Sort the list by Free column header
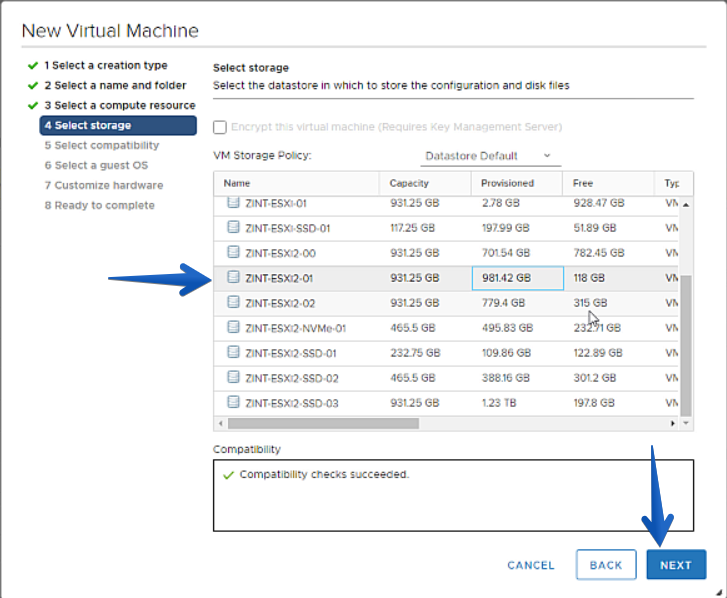This screenshot has height=598, width=727. click(583, 183)
